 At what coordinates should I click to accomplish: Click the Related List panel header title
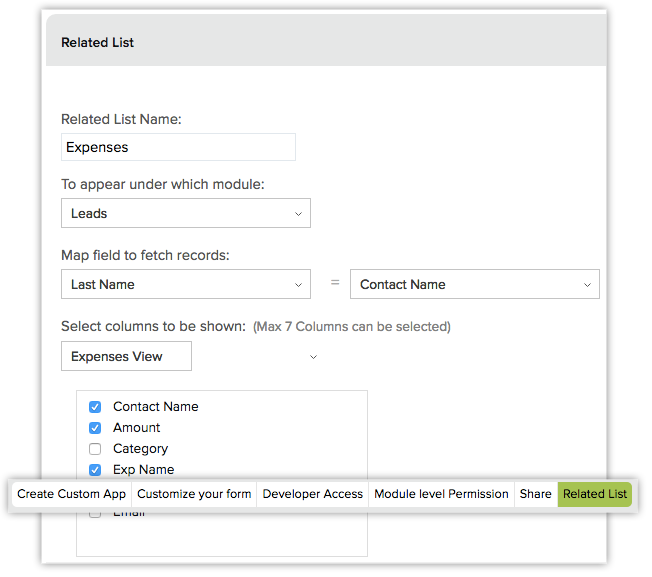pos(97,43)
